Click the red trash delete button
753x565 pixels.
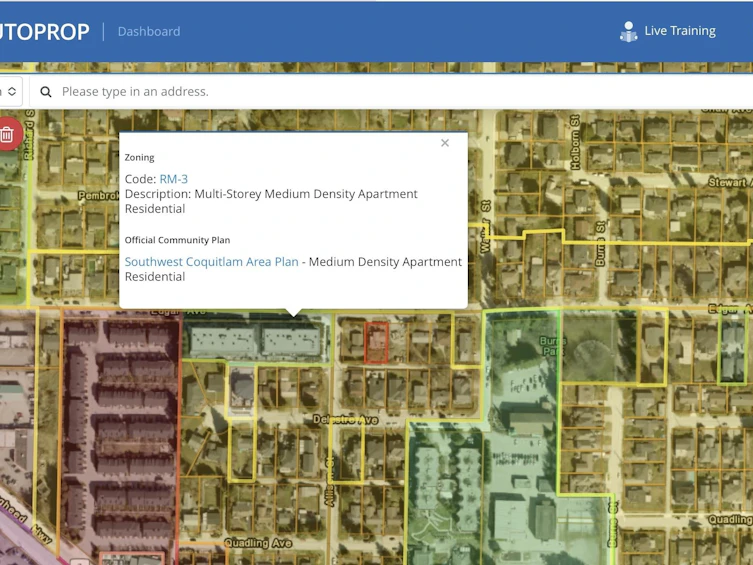(x=7, y=134)
